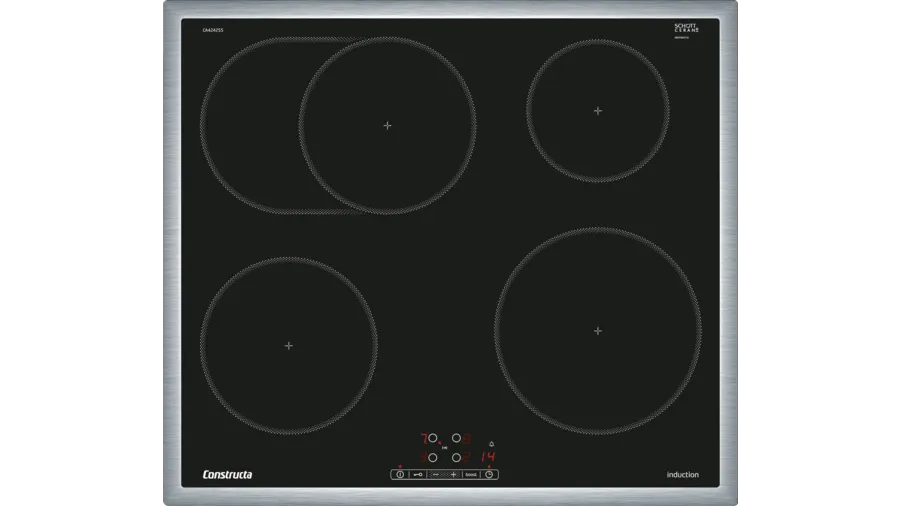Select the top-left cooking zone selector circle
Viewport: 900px width, 506px height.
tap(433, 438)
